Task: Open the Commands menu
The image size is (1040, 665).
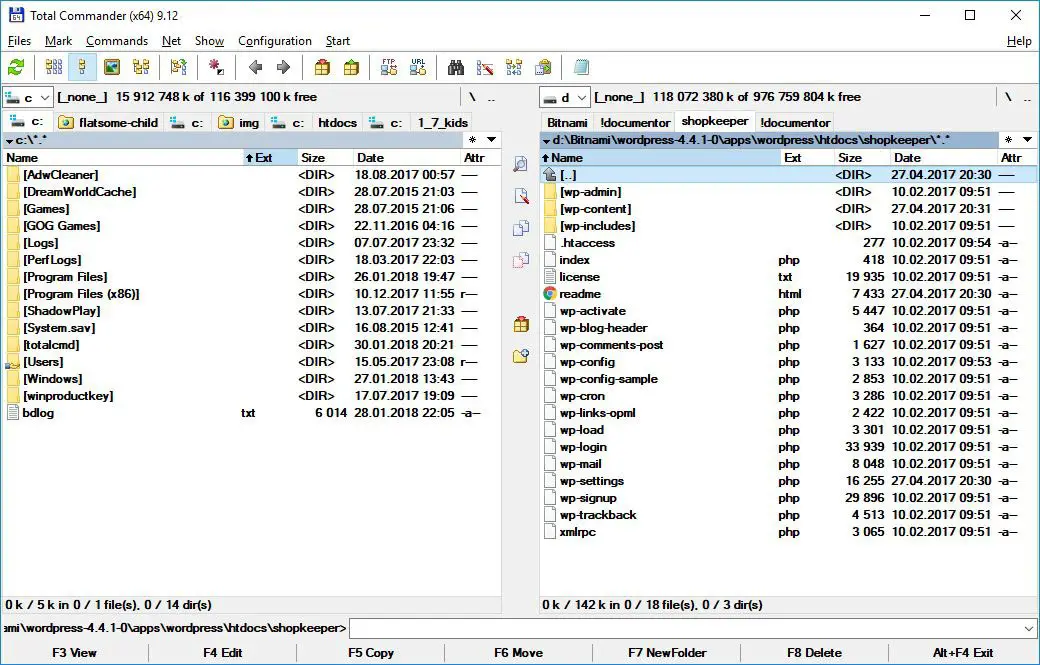Action: pos(117,41)
